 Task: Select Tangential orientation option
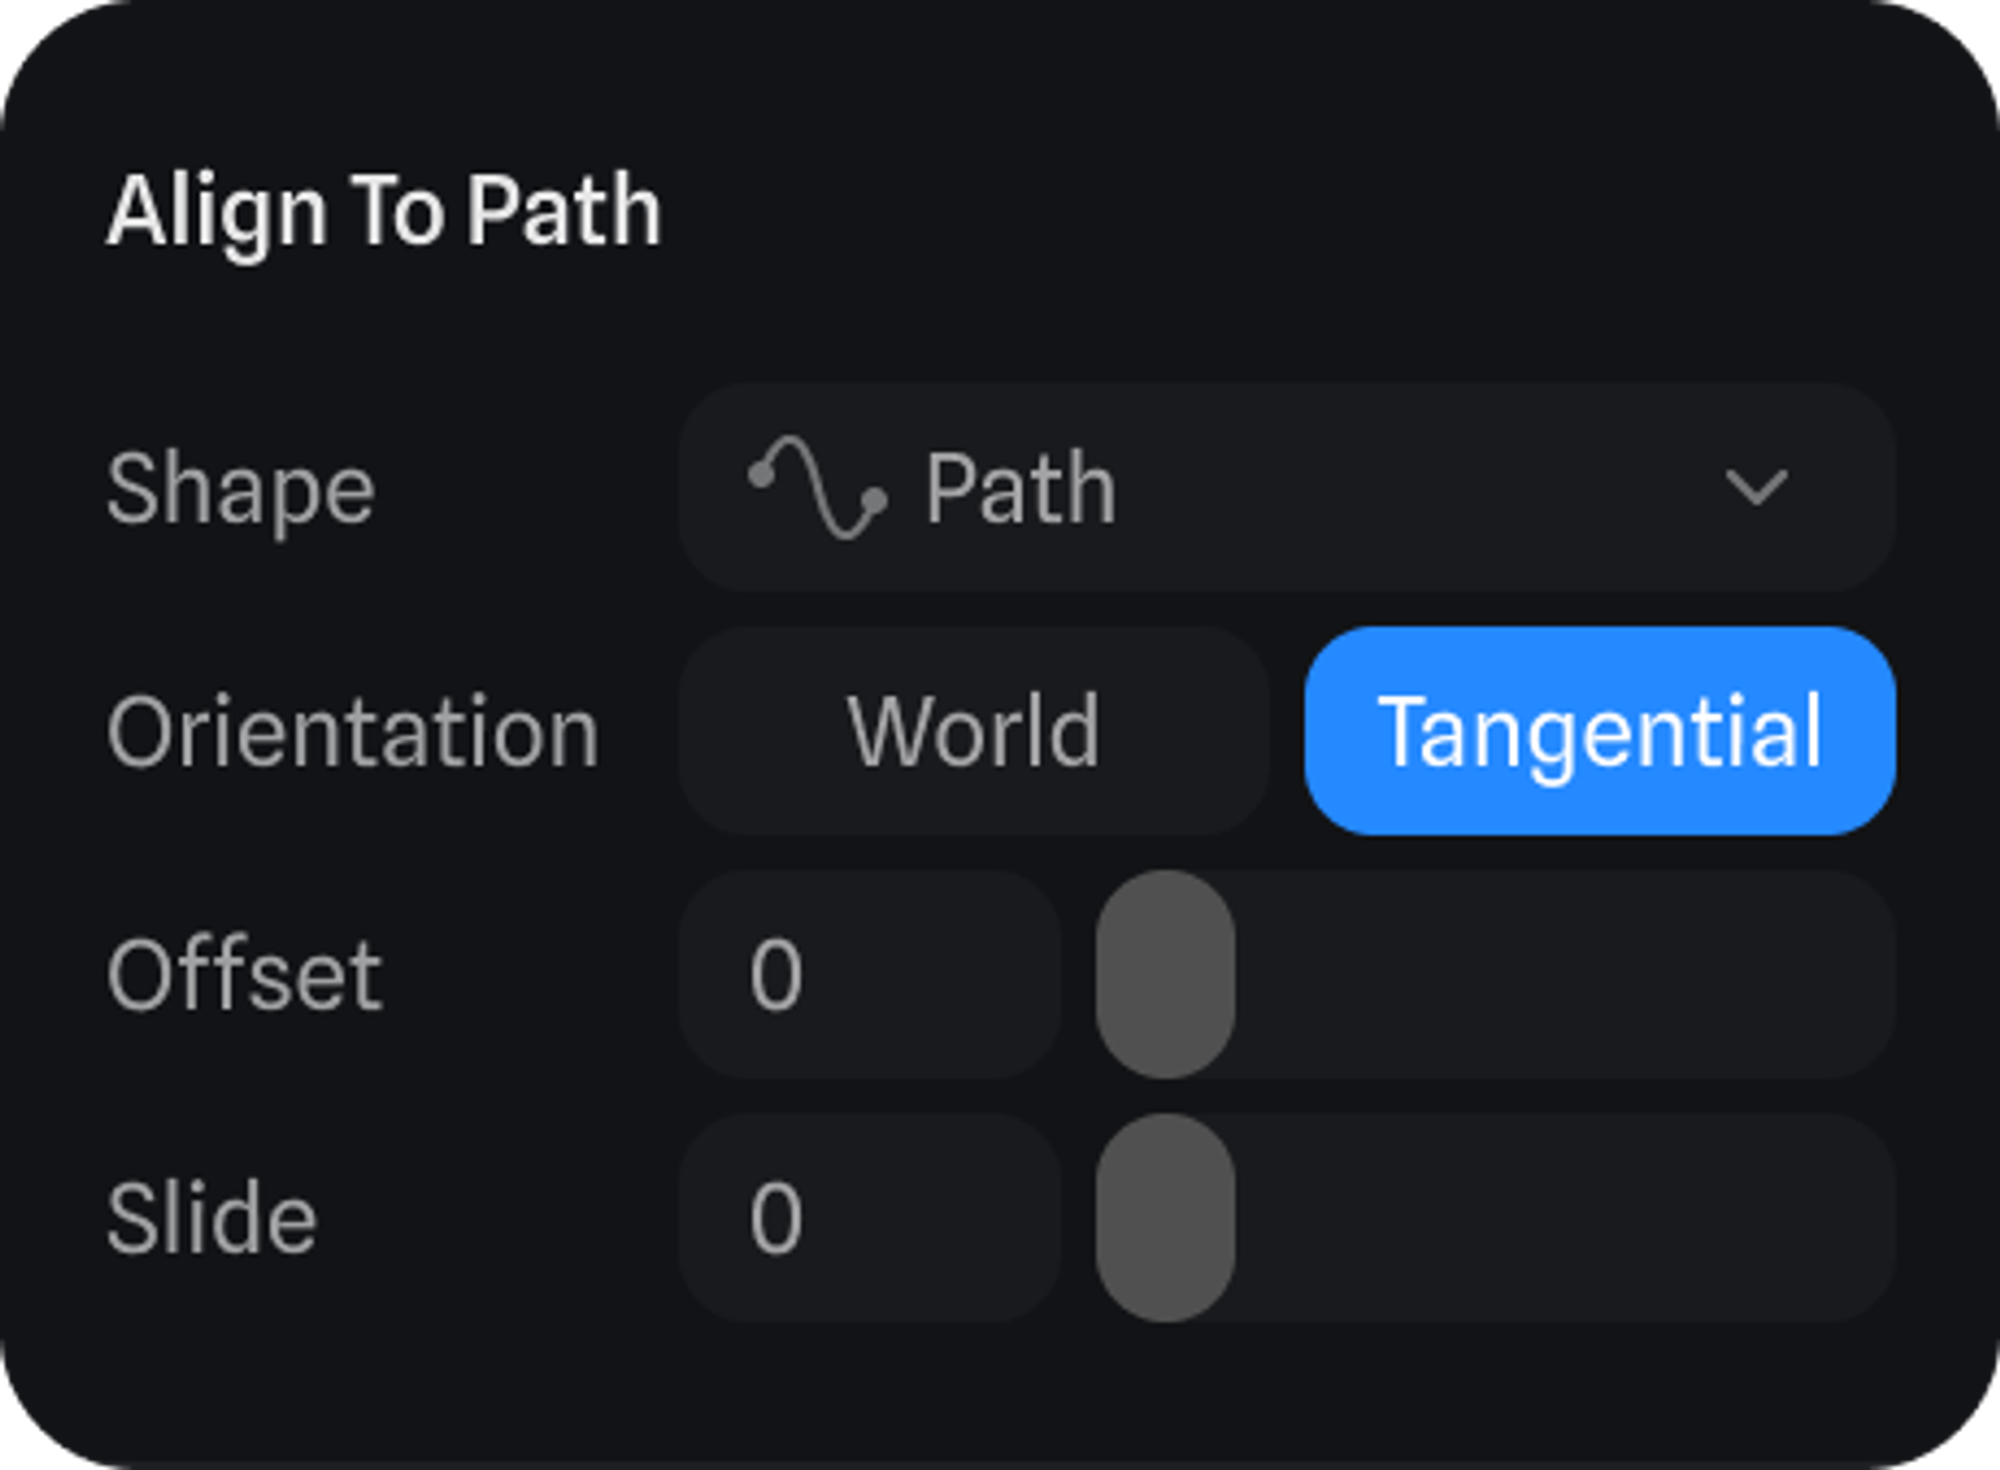tap(1600, 732)
